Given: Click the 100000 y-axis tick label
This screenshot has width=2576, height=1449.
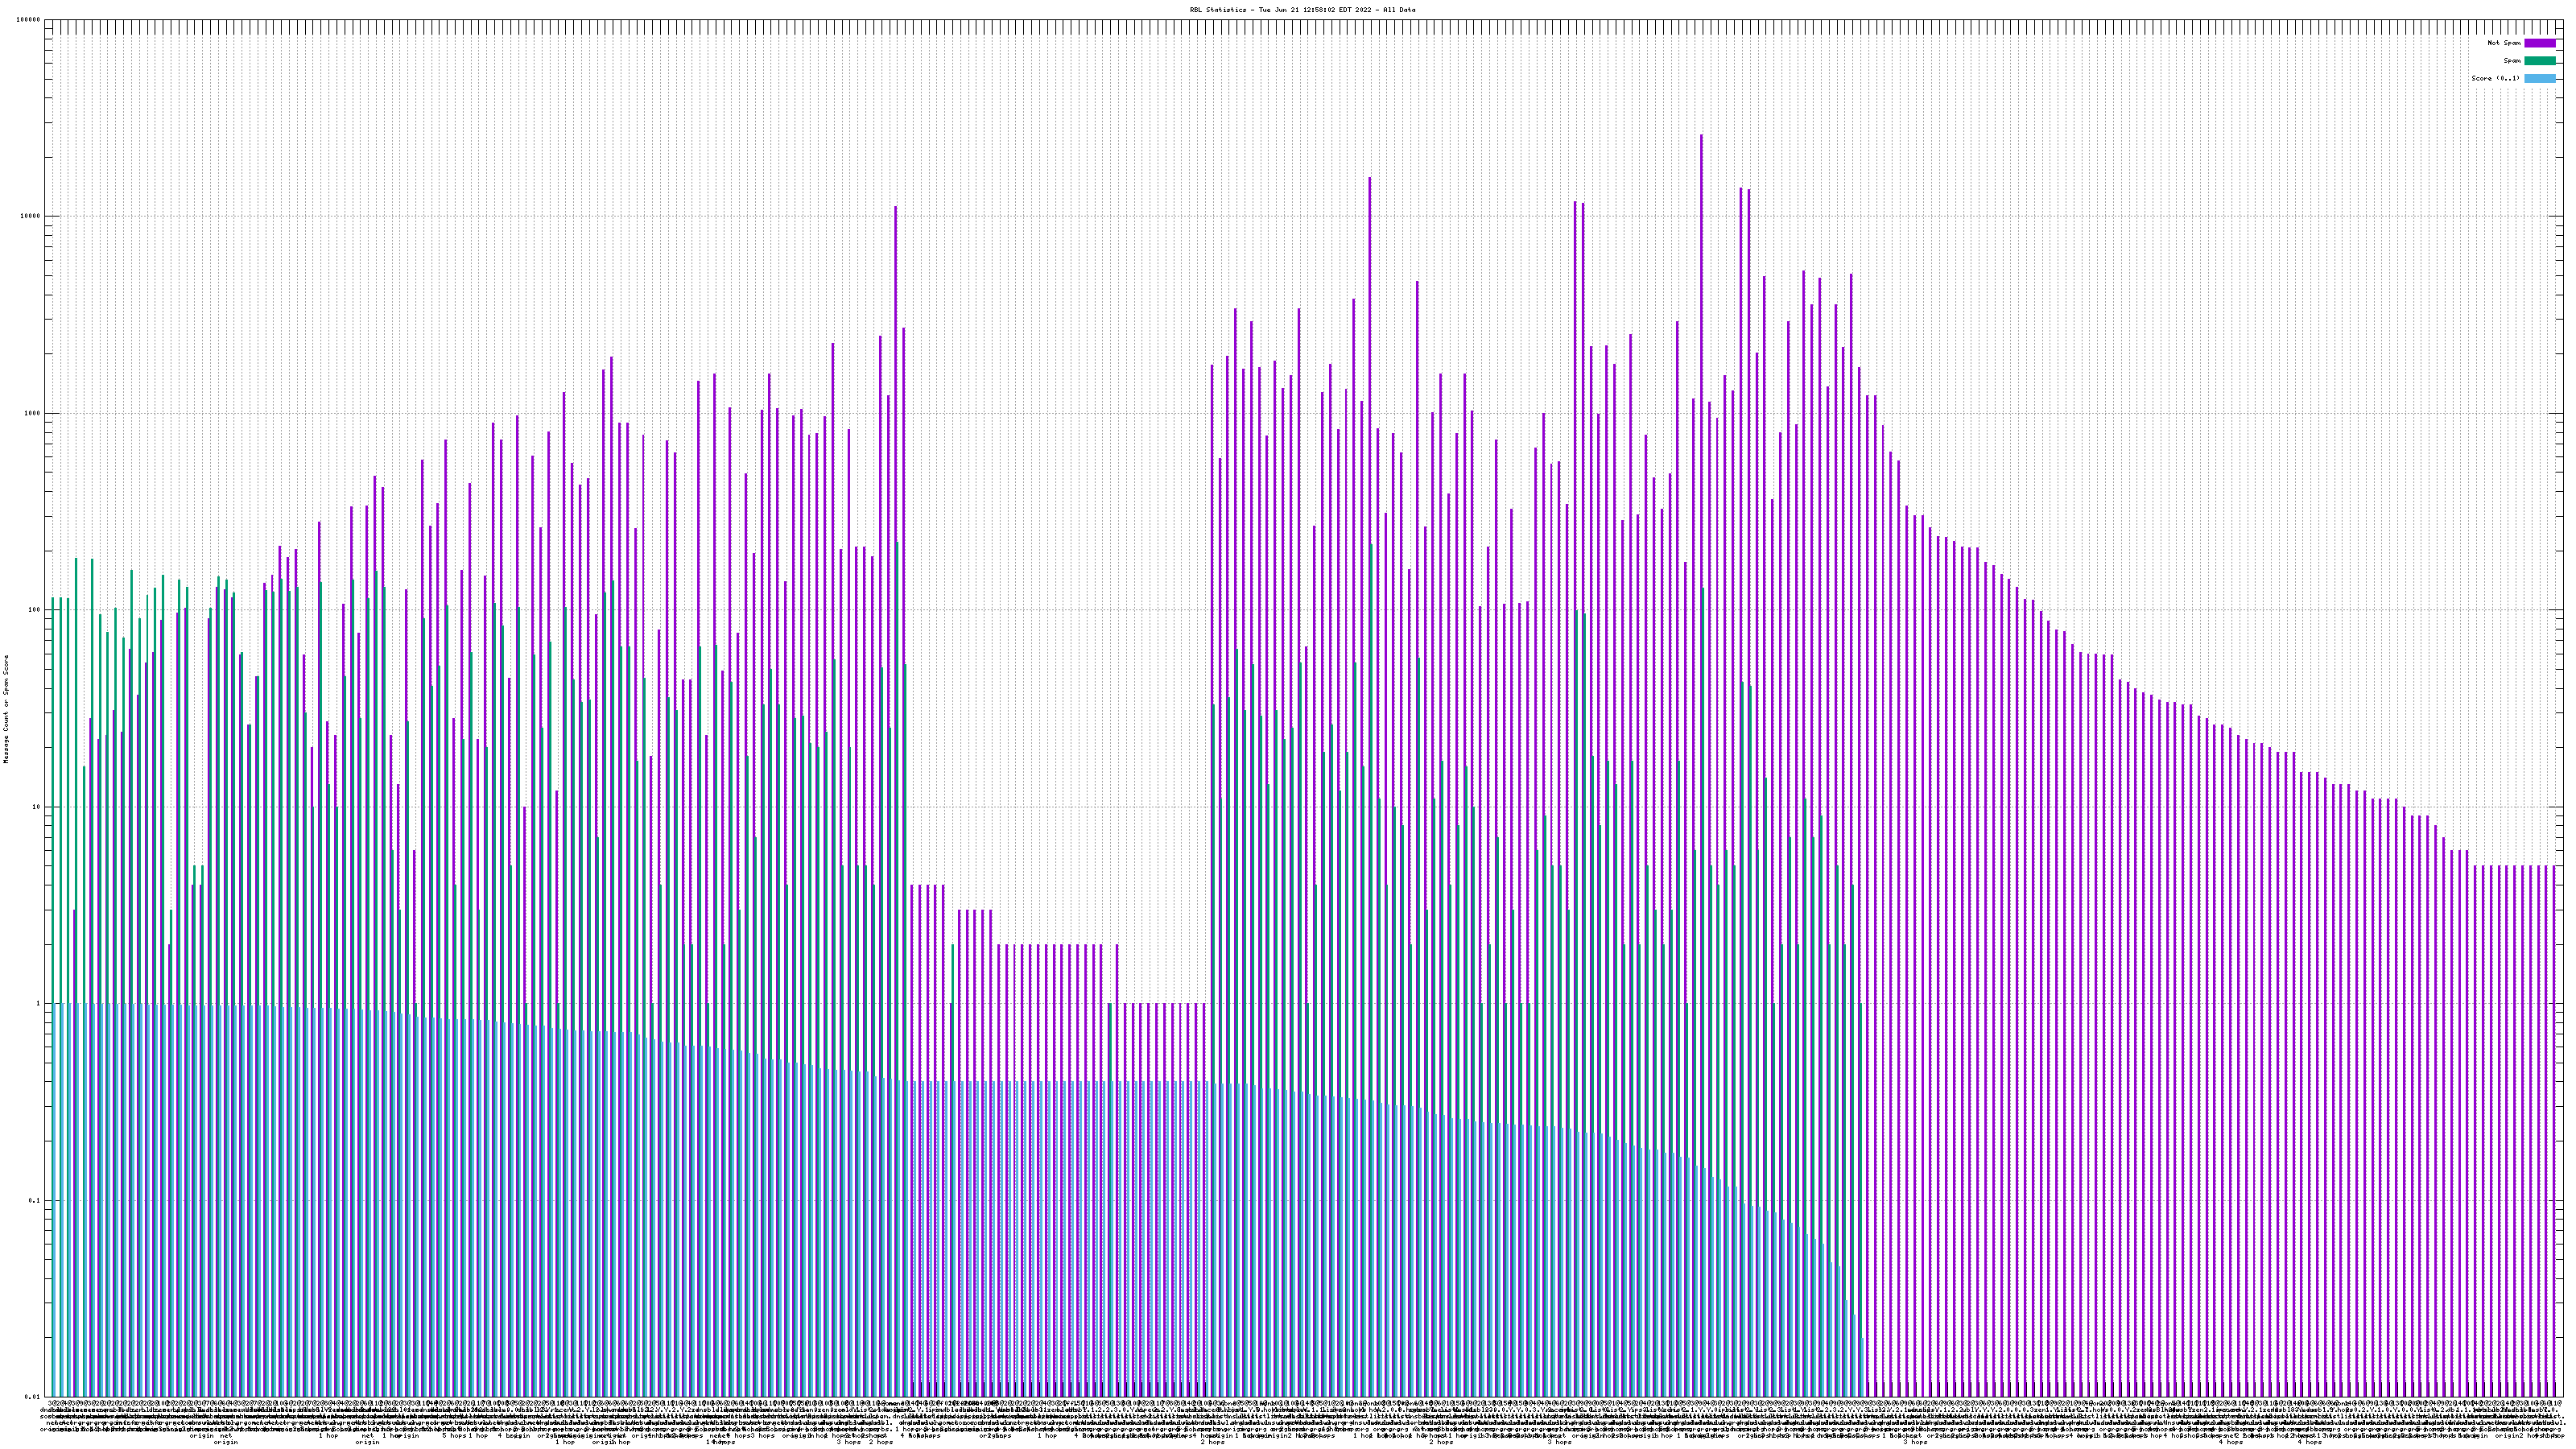Looking at the screenshot, I should point(29,20).
